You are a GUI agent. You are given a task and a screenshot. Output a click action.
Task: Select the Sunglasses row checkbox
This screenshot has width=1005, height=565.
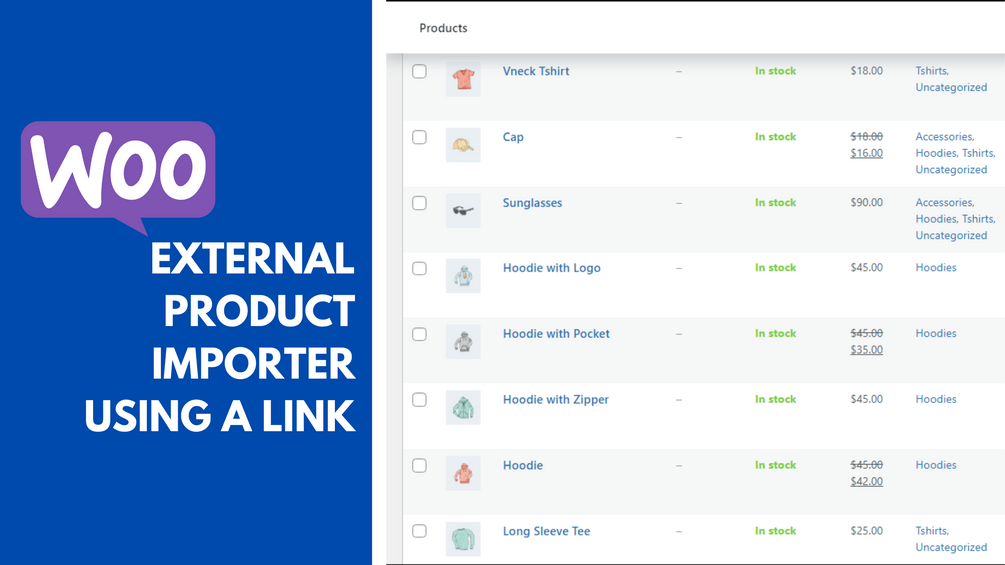coord(419,203)
